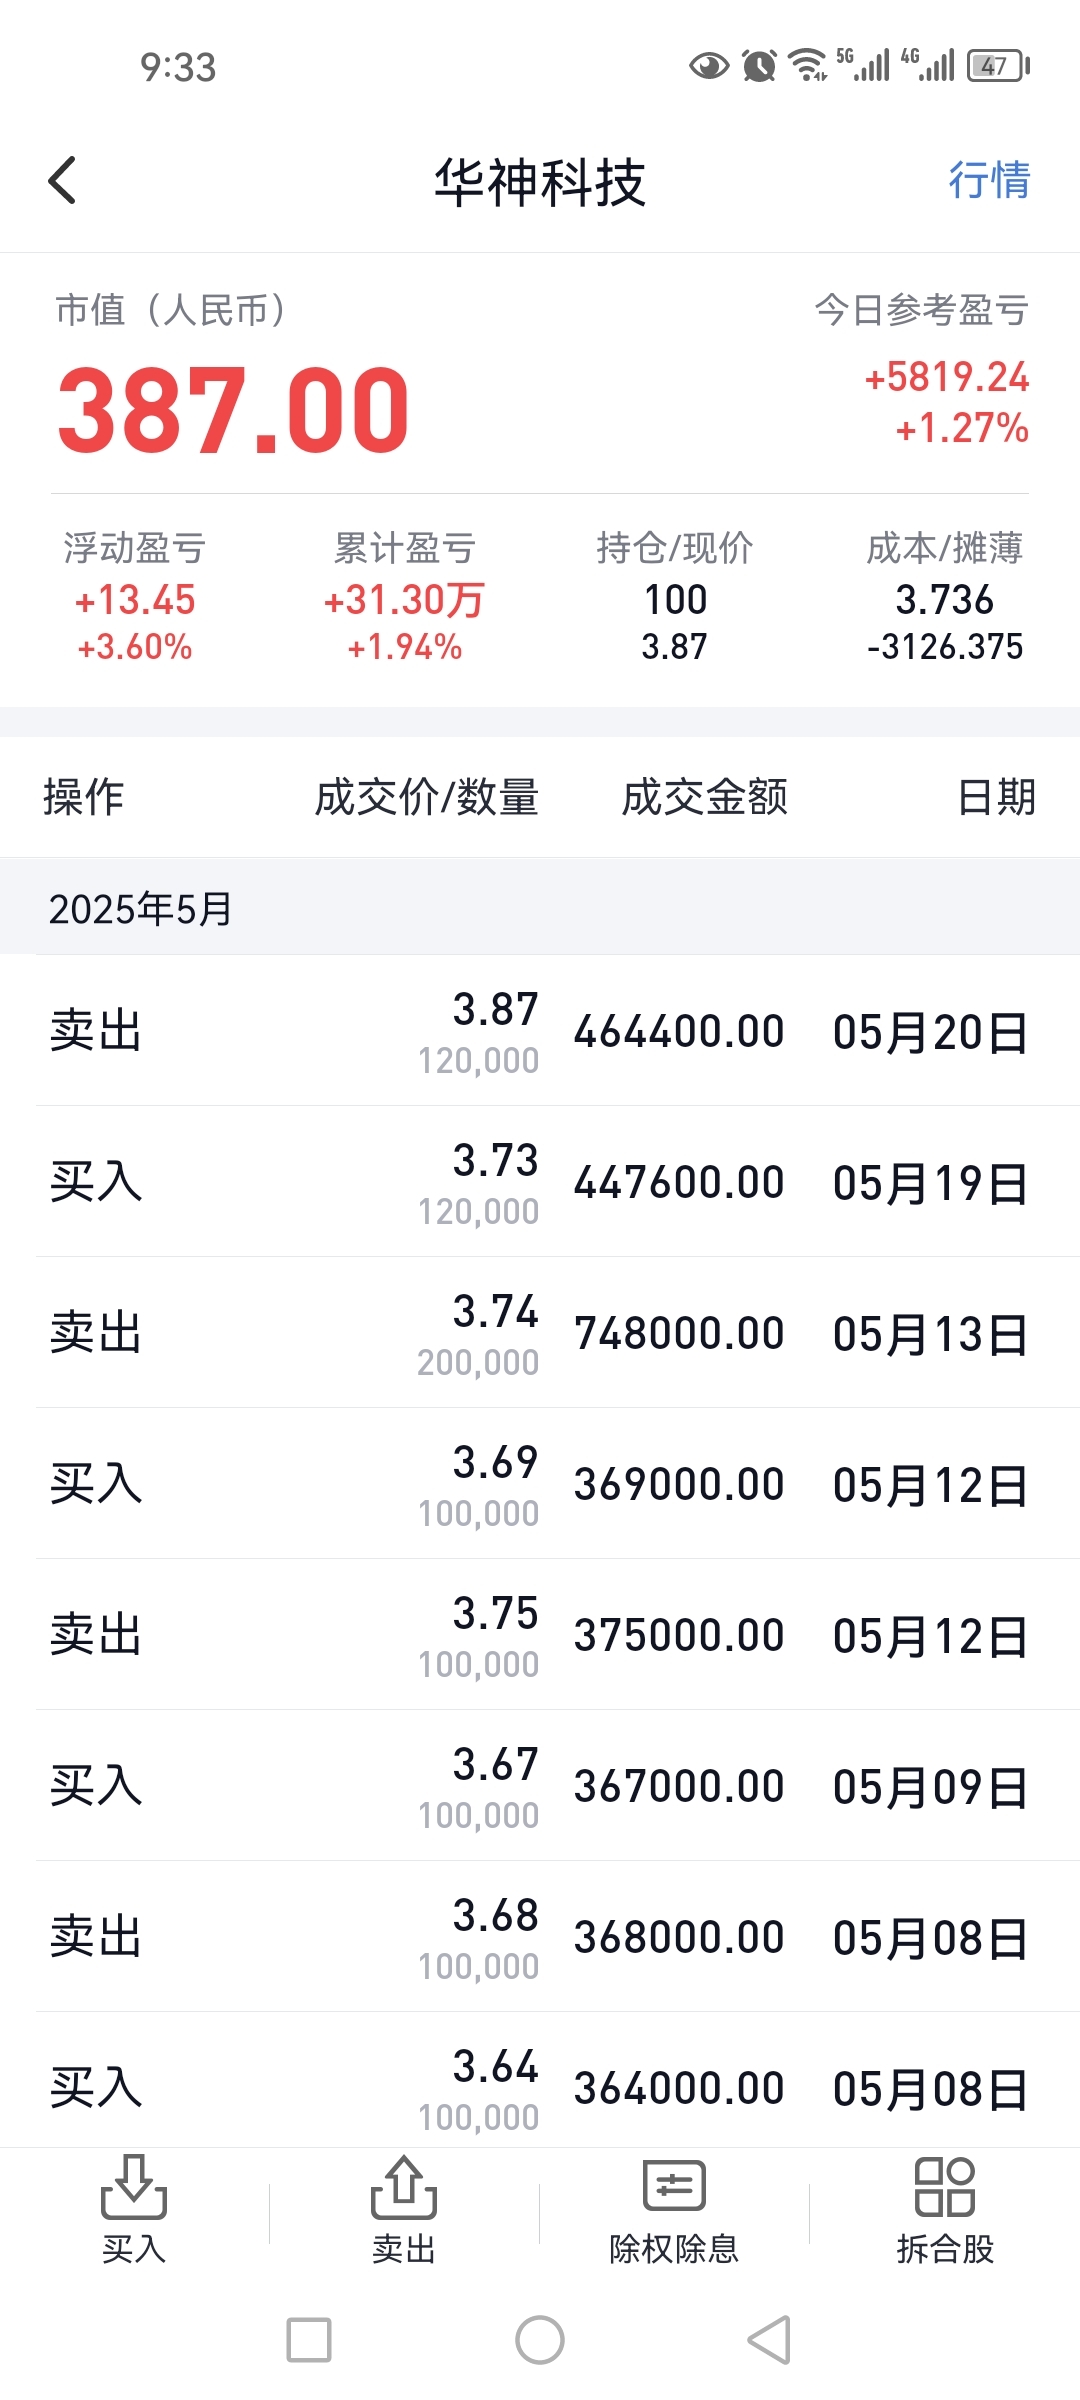
Task: Tap the 买入 buy icon in bottom bar
Action: pyautogui.click(x=134, y=2210)
